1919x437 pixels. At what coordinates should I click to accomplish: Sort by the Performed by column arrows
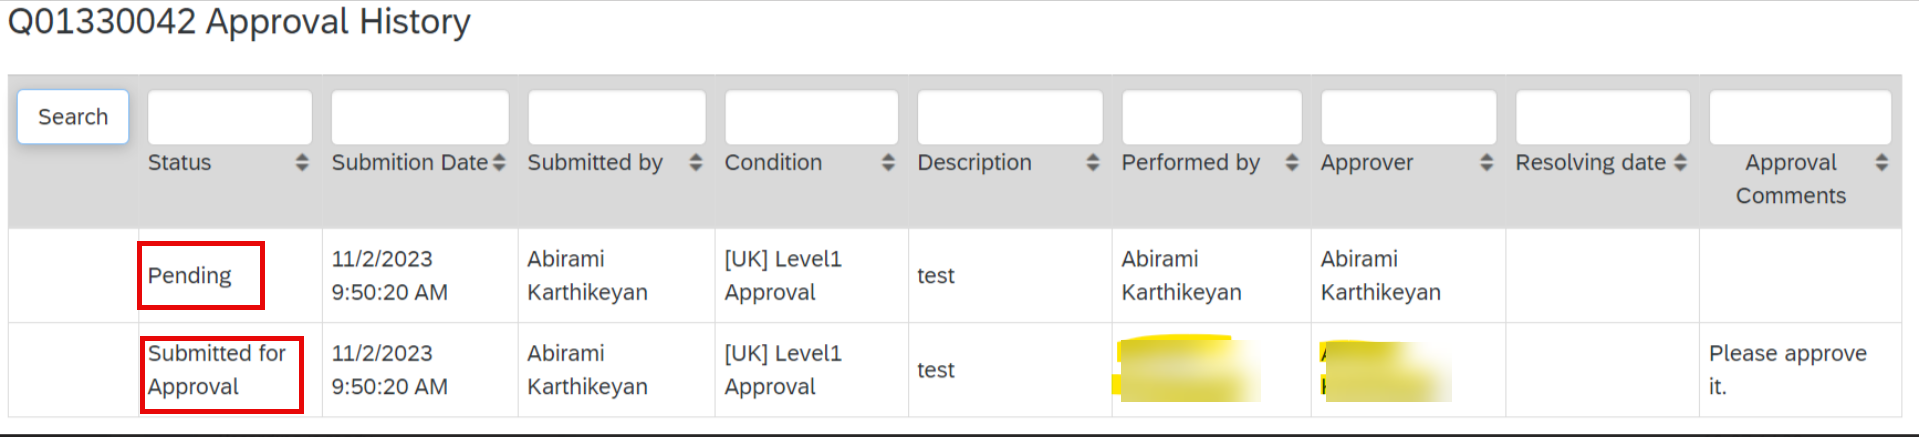click(x=1292, y=163)
